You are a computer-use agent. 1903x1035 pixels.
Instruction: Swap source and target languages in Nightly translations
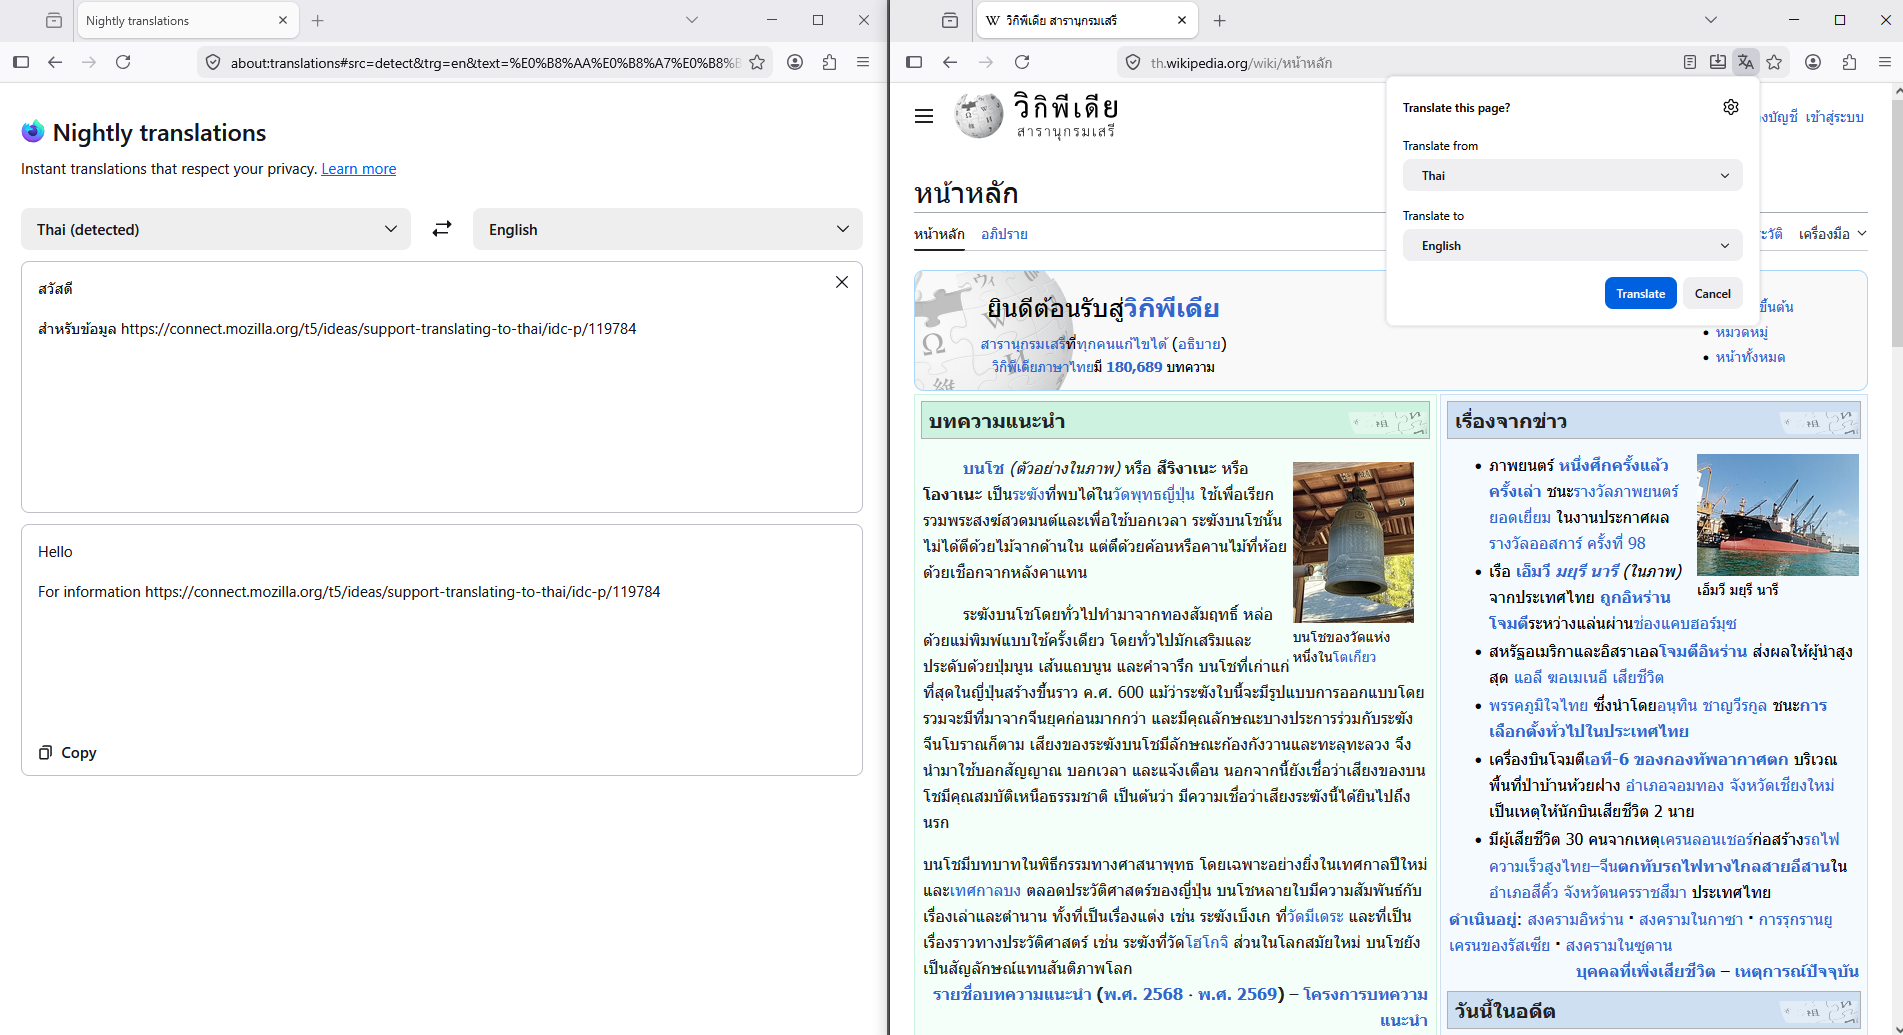[x=442, y=229]
